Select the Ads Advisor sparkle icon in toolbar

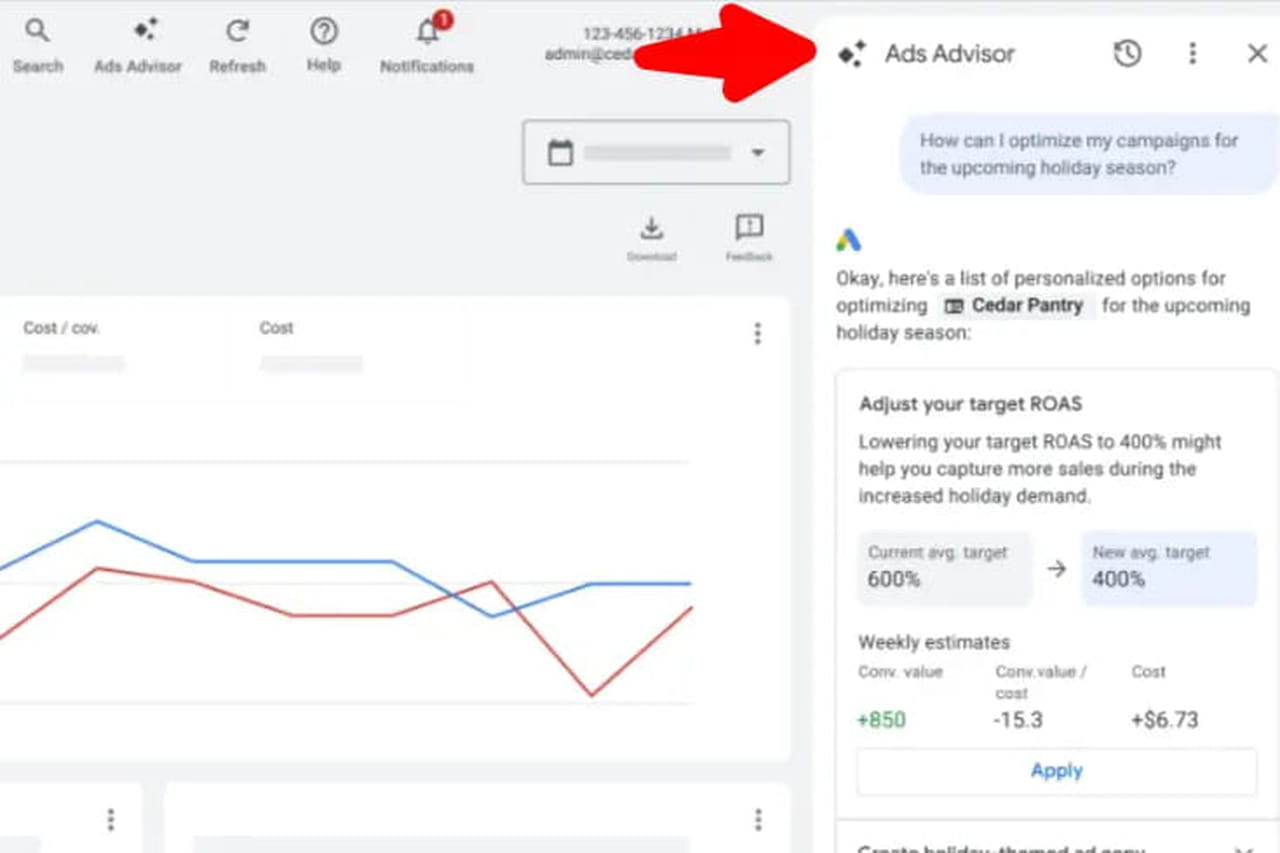(x=137, y=33)
